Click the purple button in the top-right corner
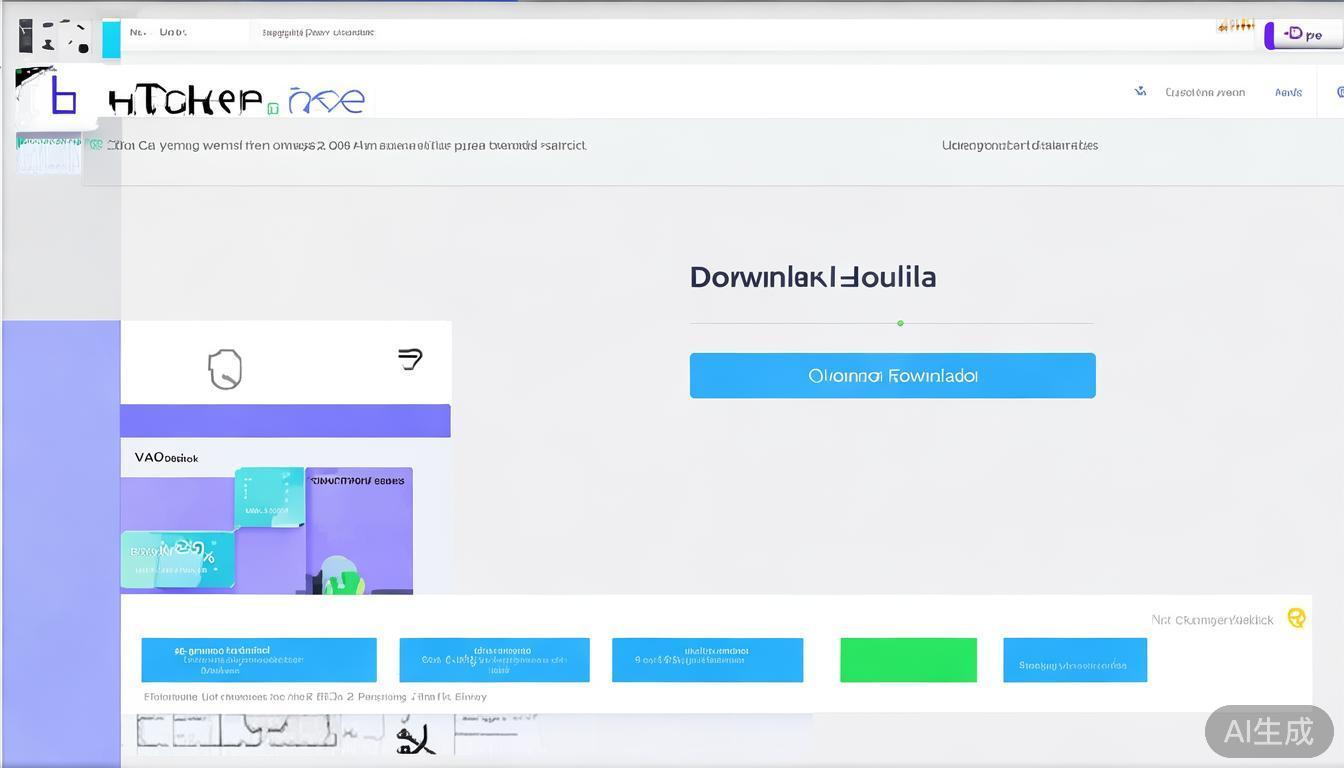 pos(1302,35)
